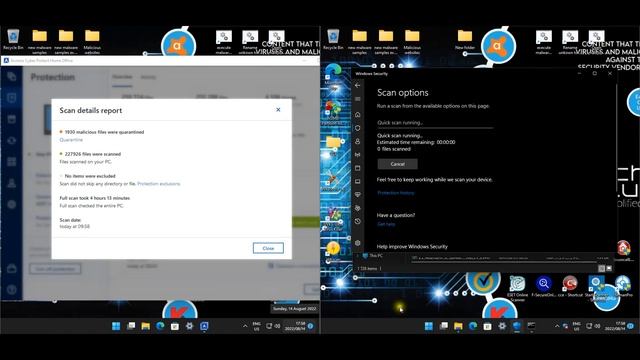Click the 'Sunday, 14 August 2022' date tooltip
The image size is (640, 360).
295,309
